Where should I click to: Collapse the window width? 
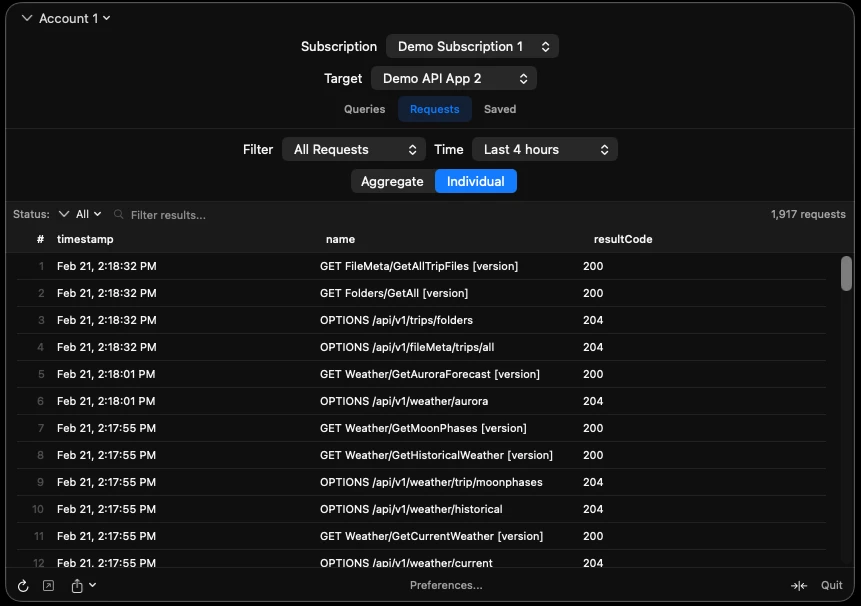click(799, 586)
